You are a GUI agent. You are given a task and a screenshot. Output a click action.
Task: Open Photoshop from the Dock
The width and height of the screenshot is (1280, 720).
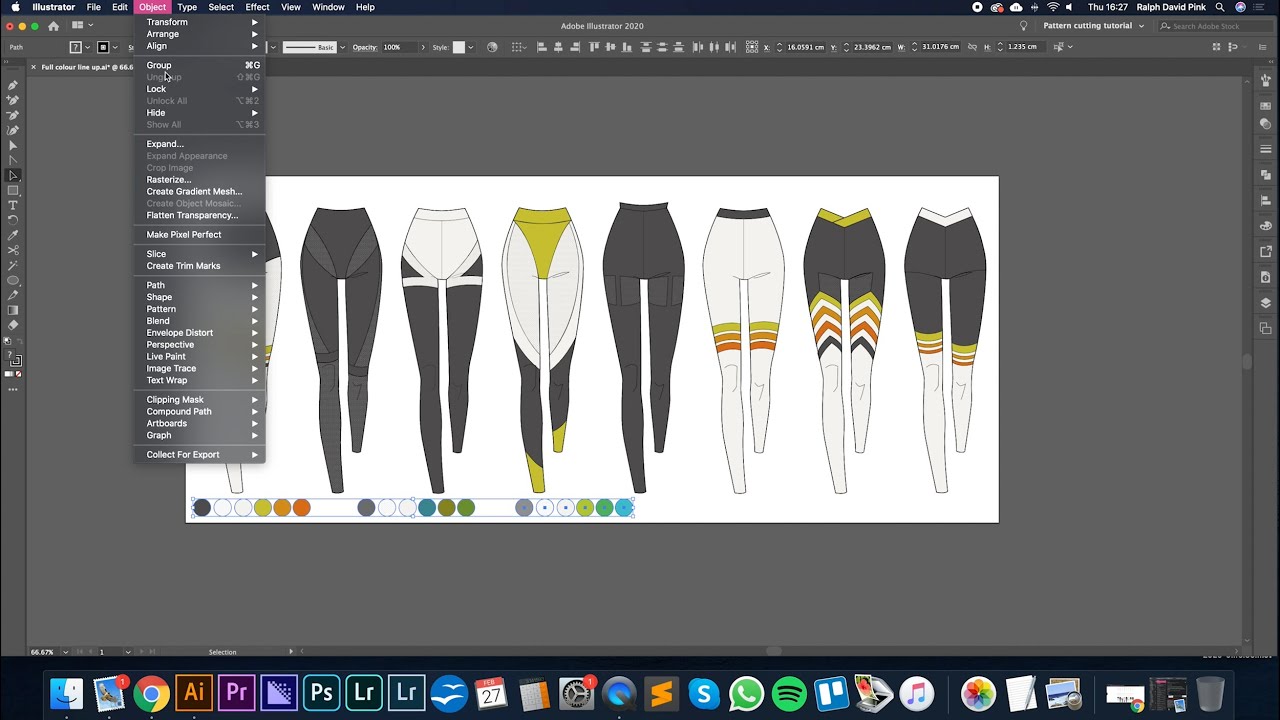click(x=322, y=692)
